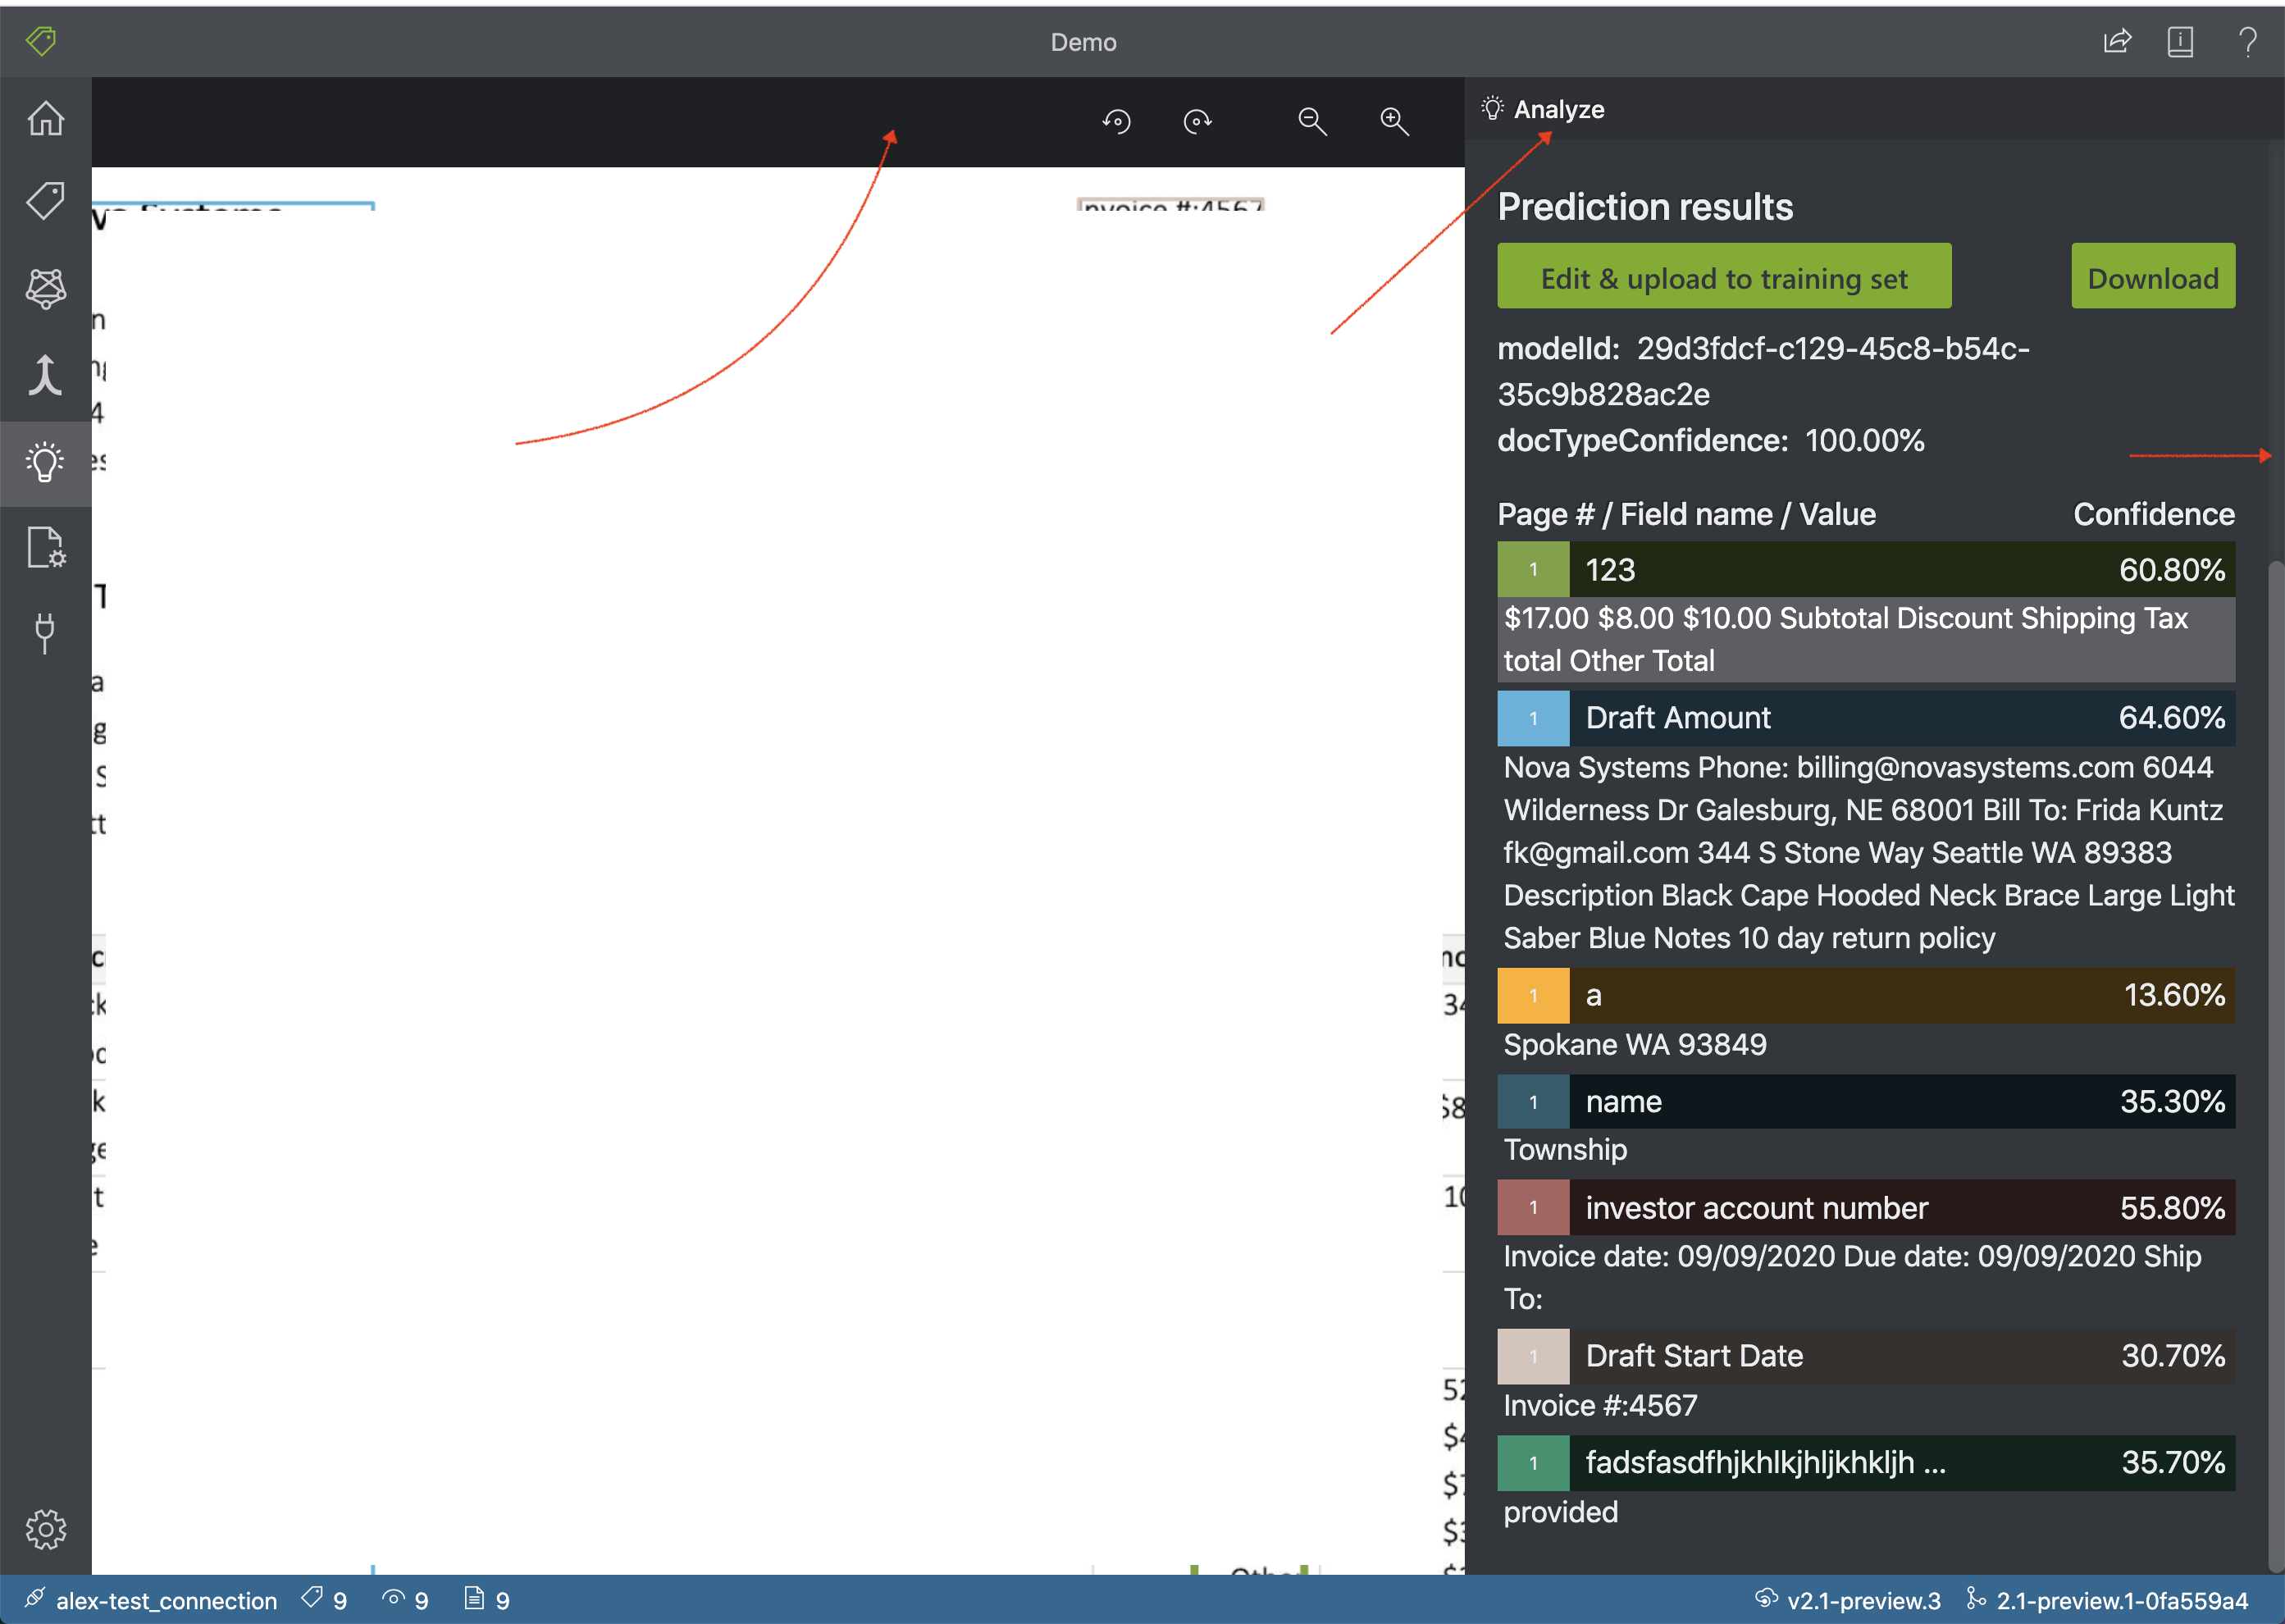The width and height of the screenshot is (2285, 1624).
Task: Open the Home page from sidebar
Action: (45, 118)
